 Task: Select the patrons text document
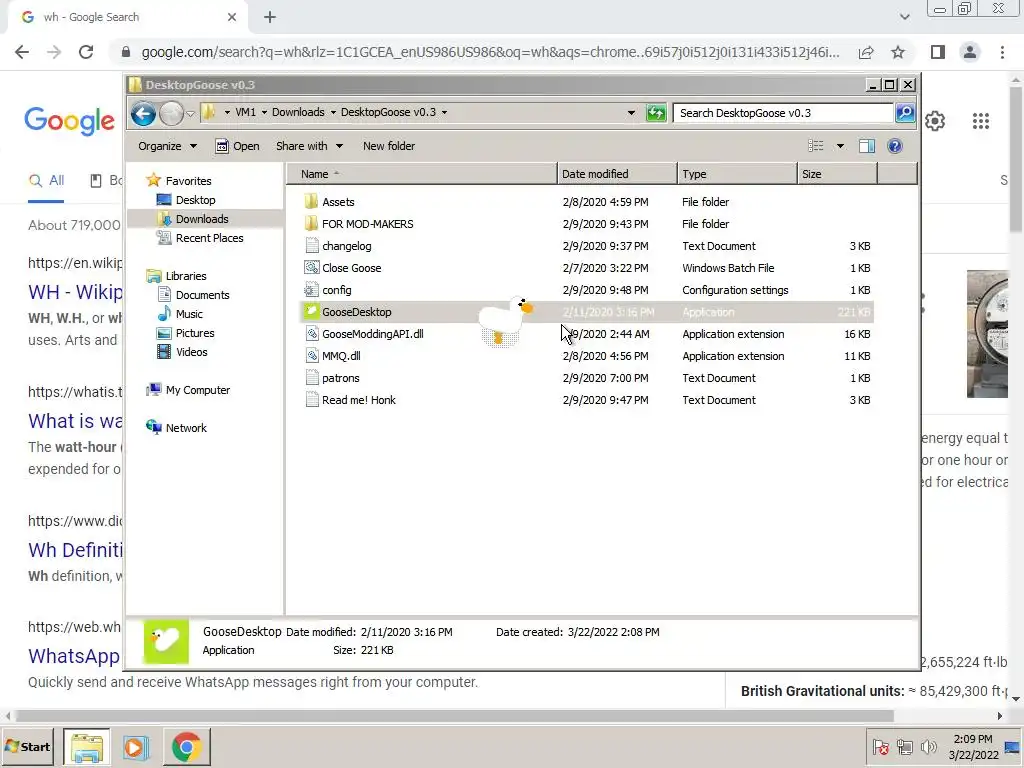pos(340,378)
